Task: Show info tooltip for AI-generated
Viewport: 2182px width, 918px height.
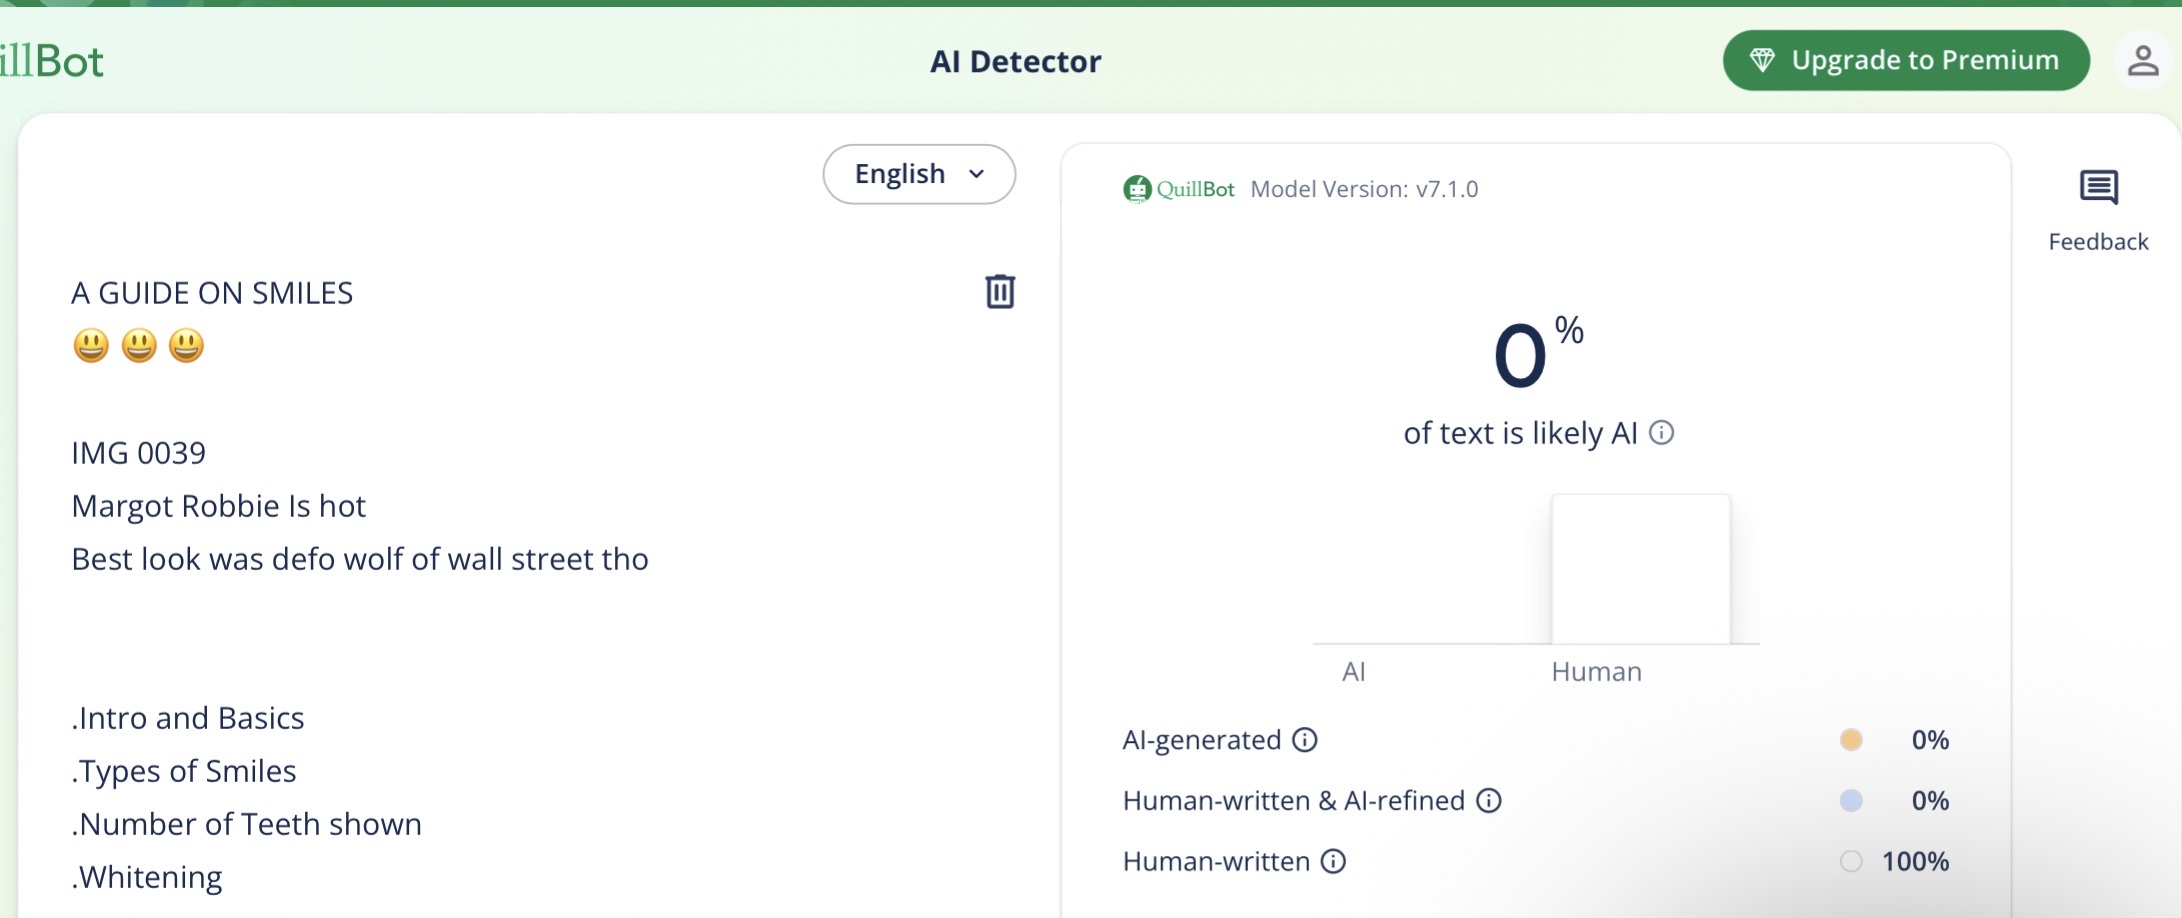Action: point(1305,740)
